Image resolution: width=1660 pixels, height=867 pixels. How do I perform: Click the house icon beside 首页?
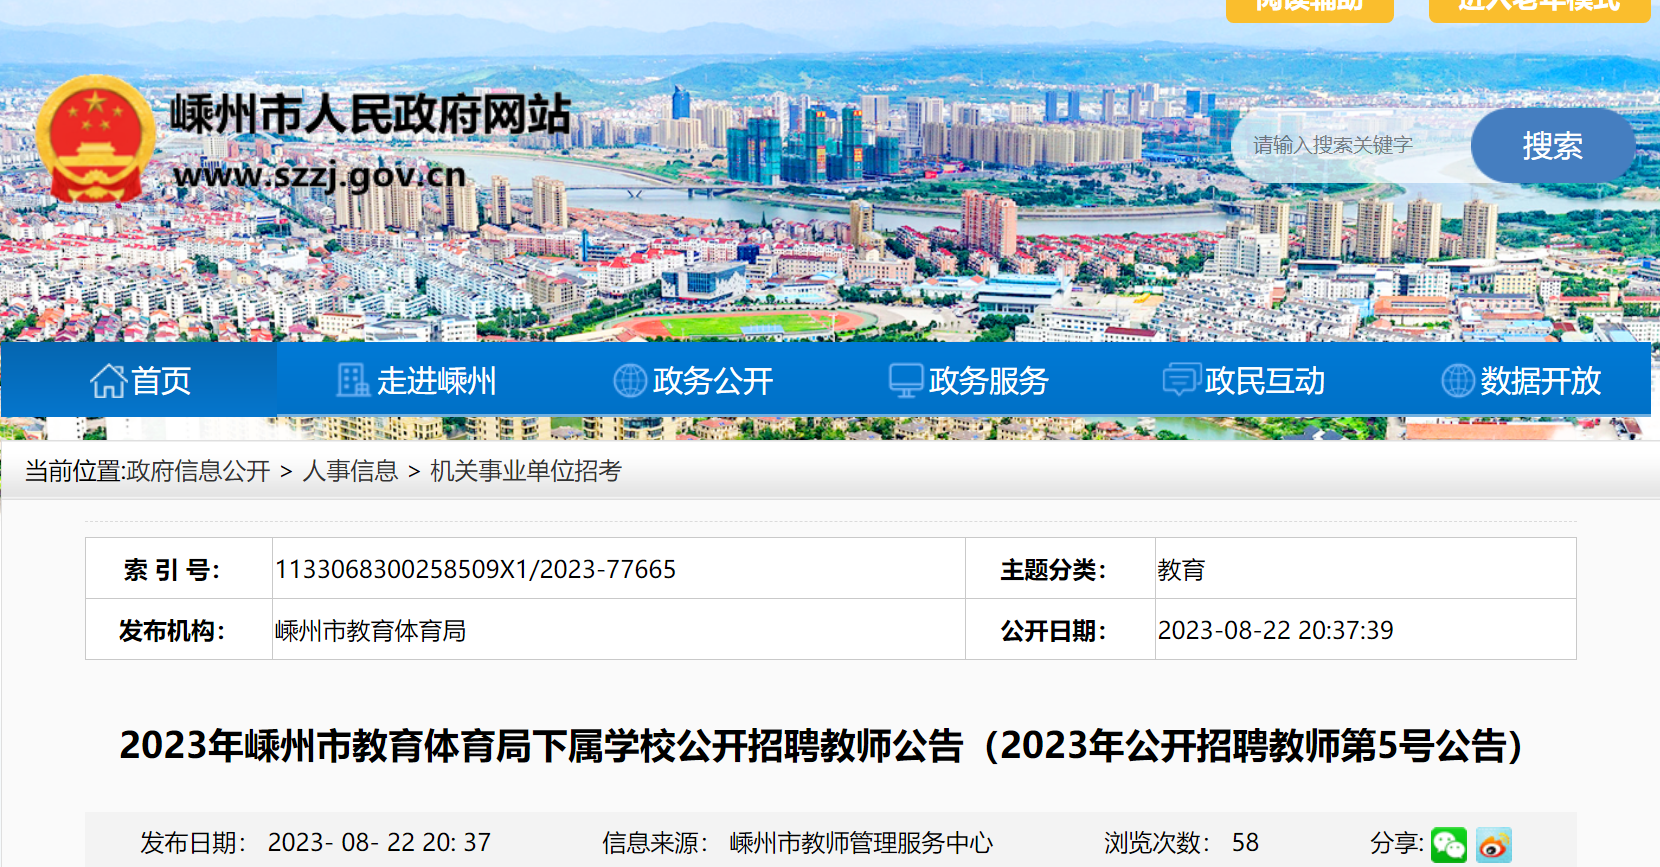(108, 381)
